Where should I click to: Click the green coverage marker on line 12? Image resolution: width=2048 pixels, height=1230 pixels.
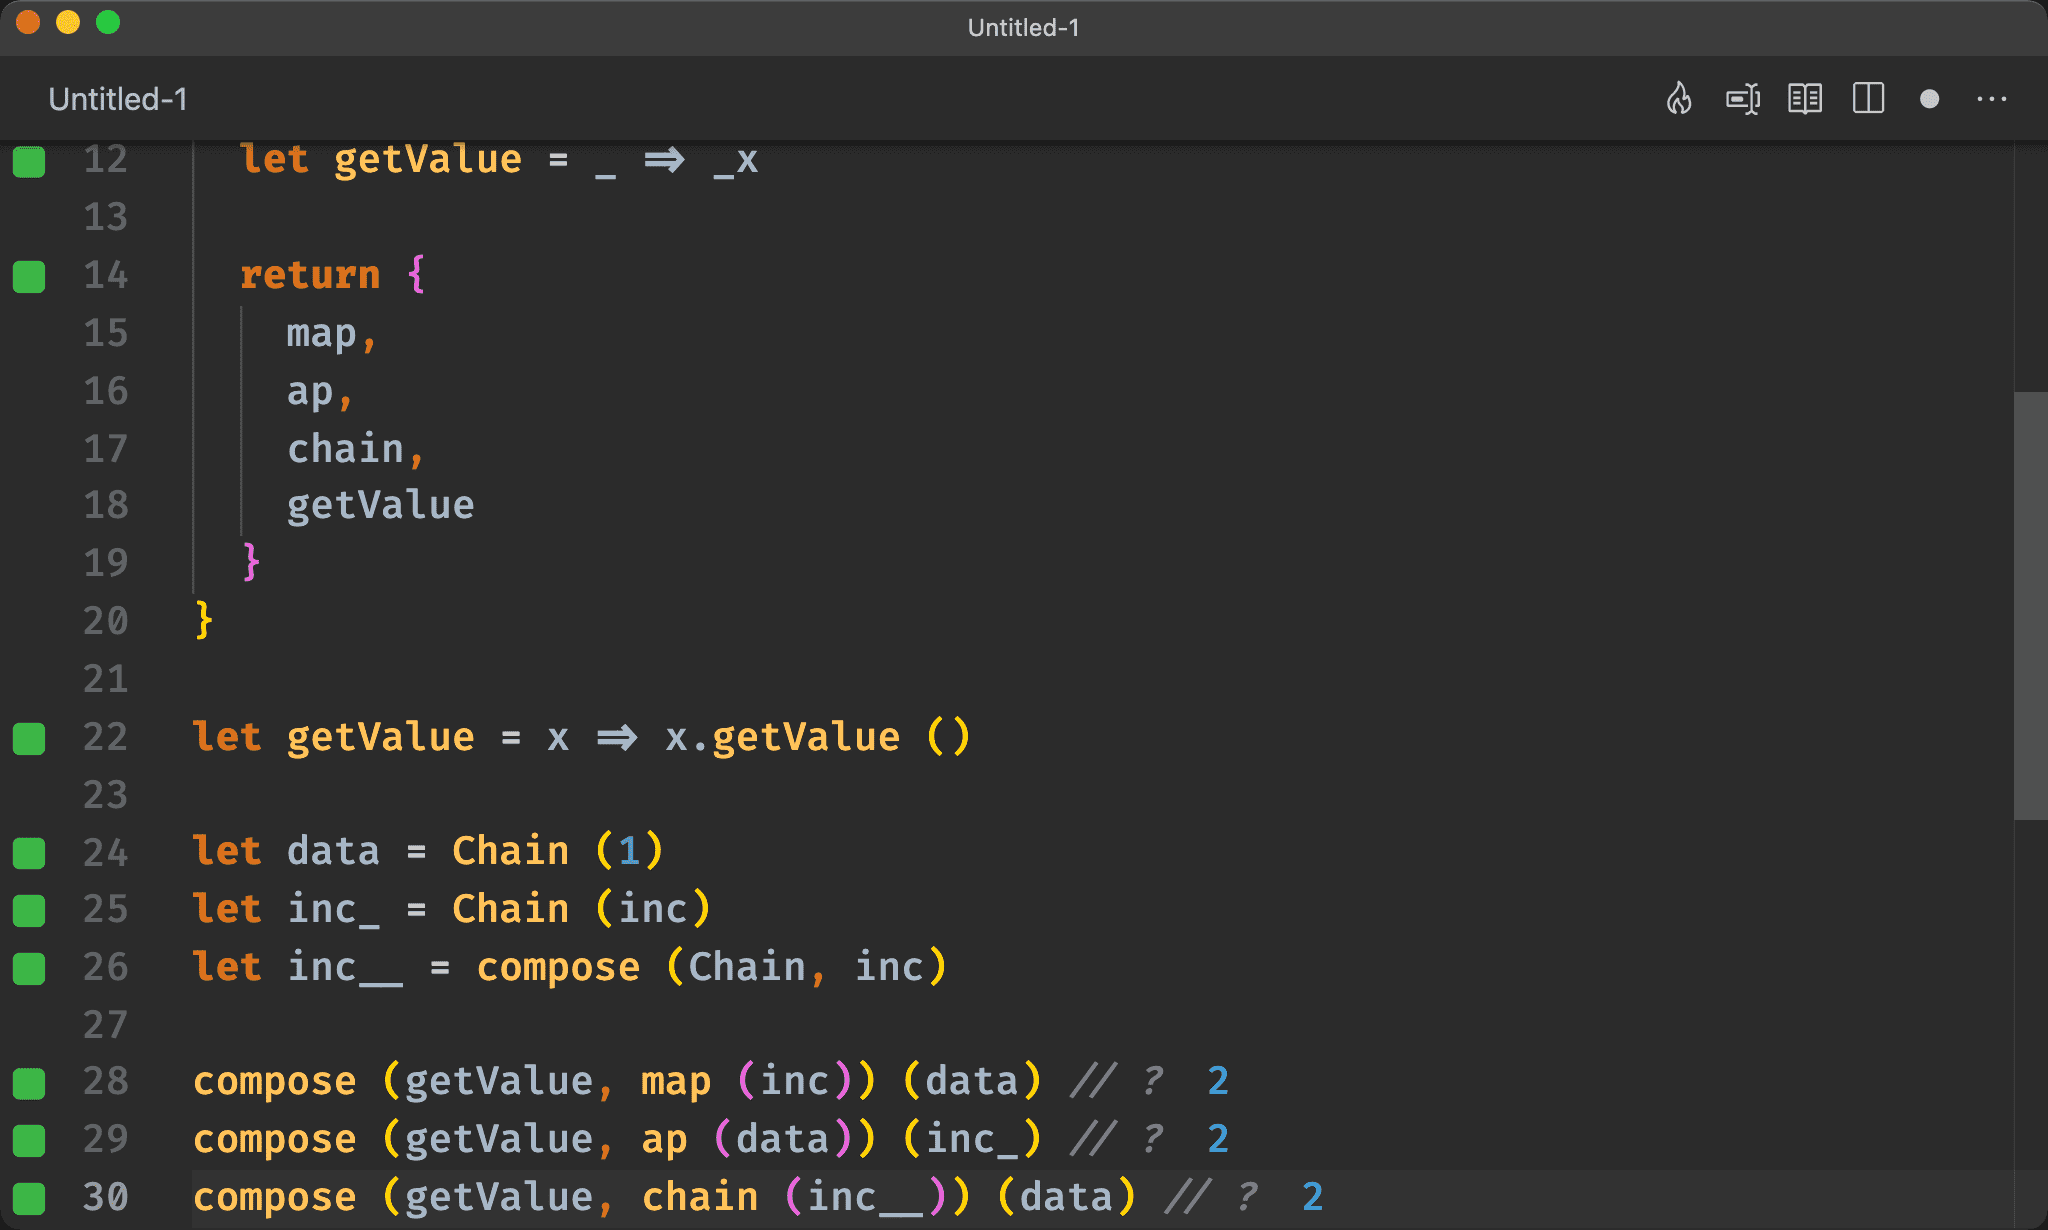pos(29,161)
